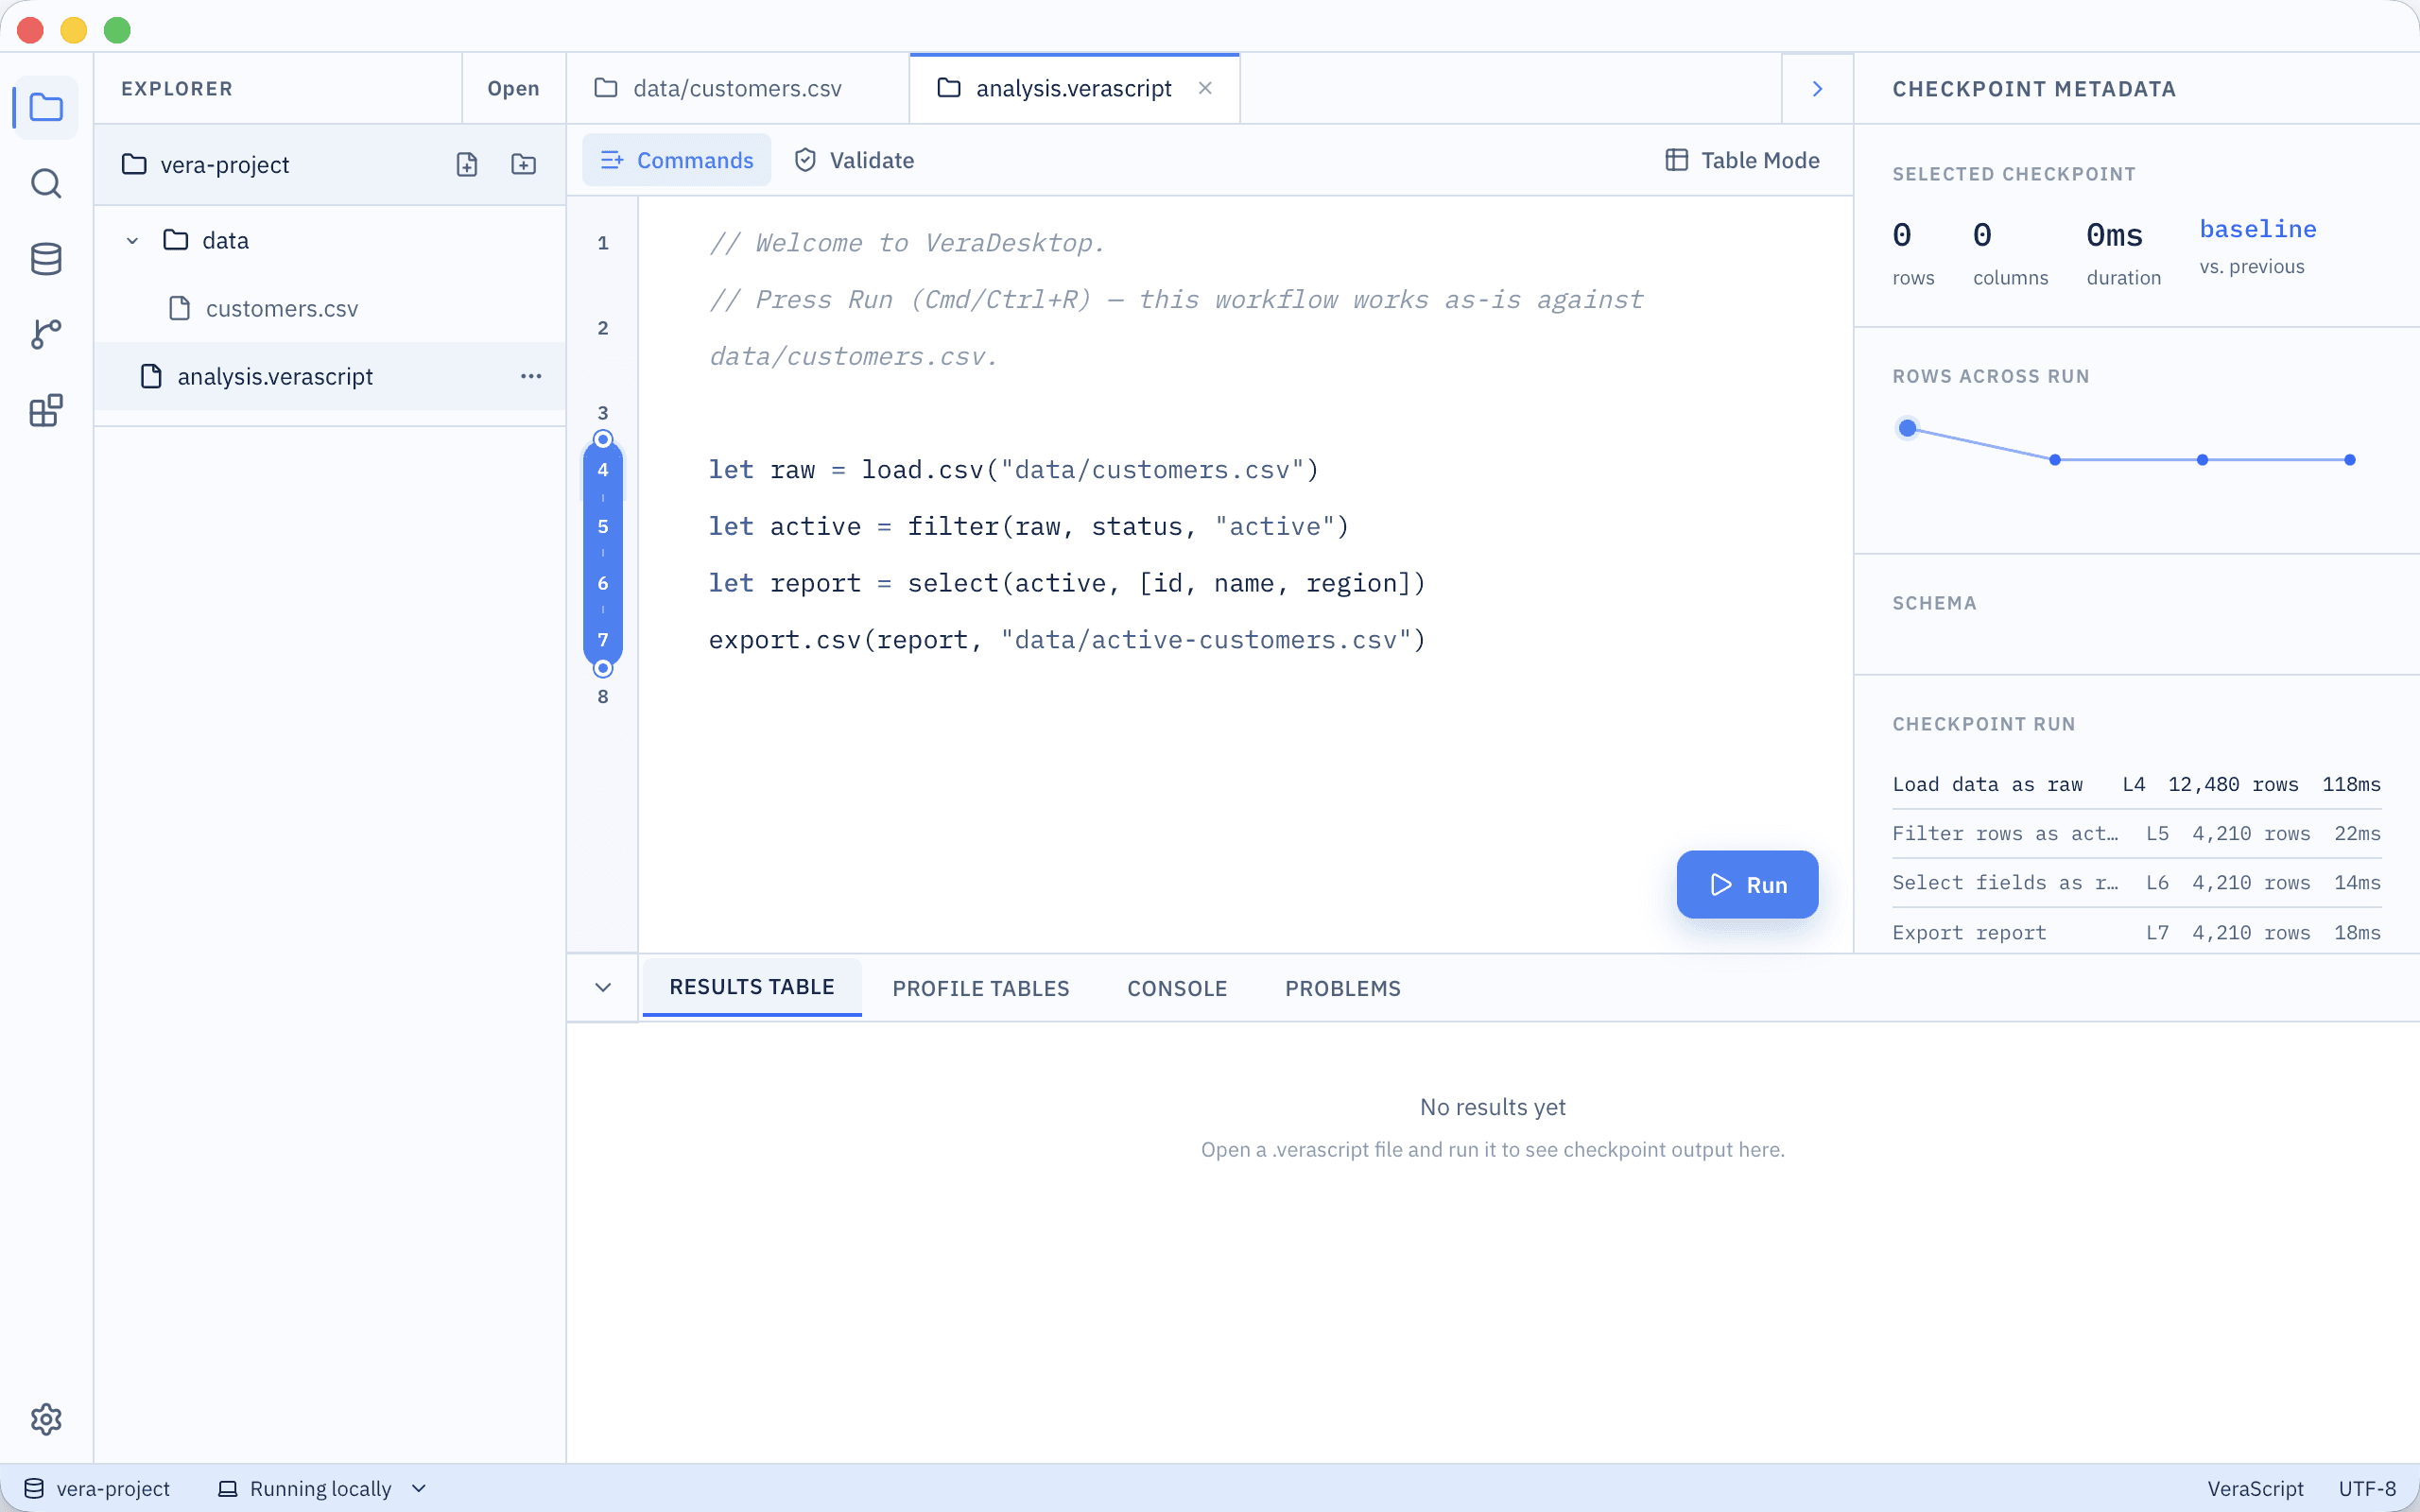Select Filter rows checkpoint row
This screenshot has width=2420, height=1512.
point(2137,833)
